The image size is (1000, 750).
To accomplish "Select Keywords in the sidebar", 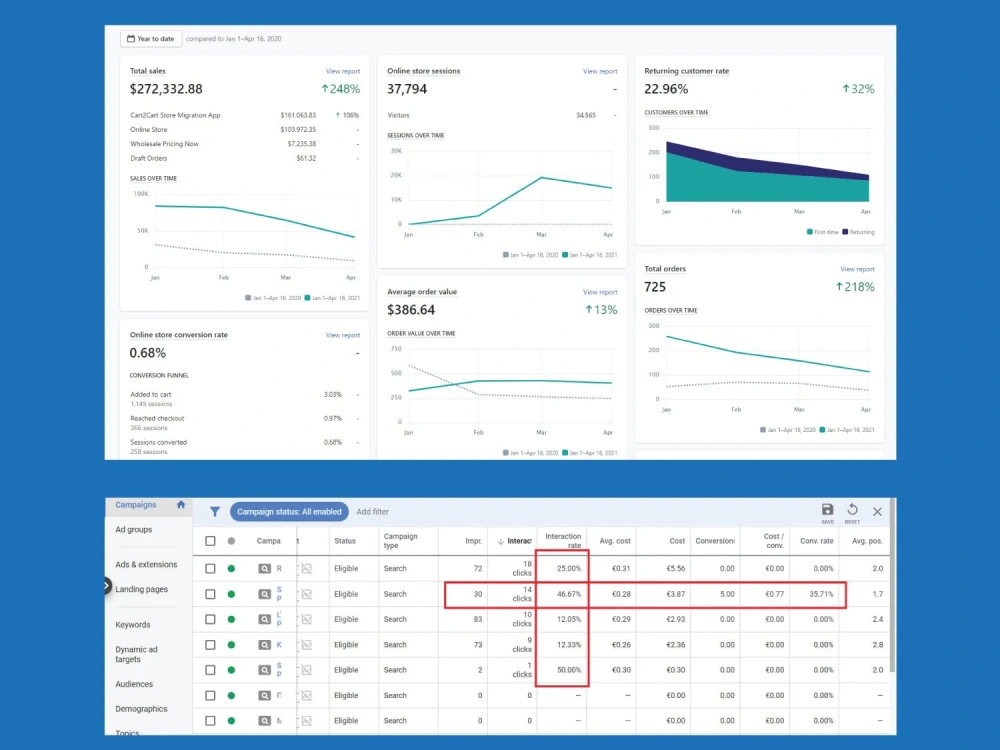I will click(x=133, y=625).
